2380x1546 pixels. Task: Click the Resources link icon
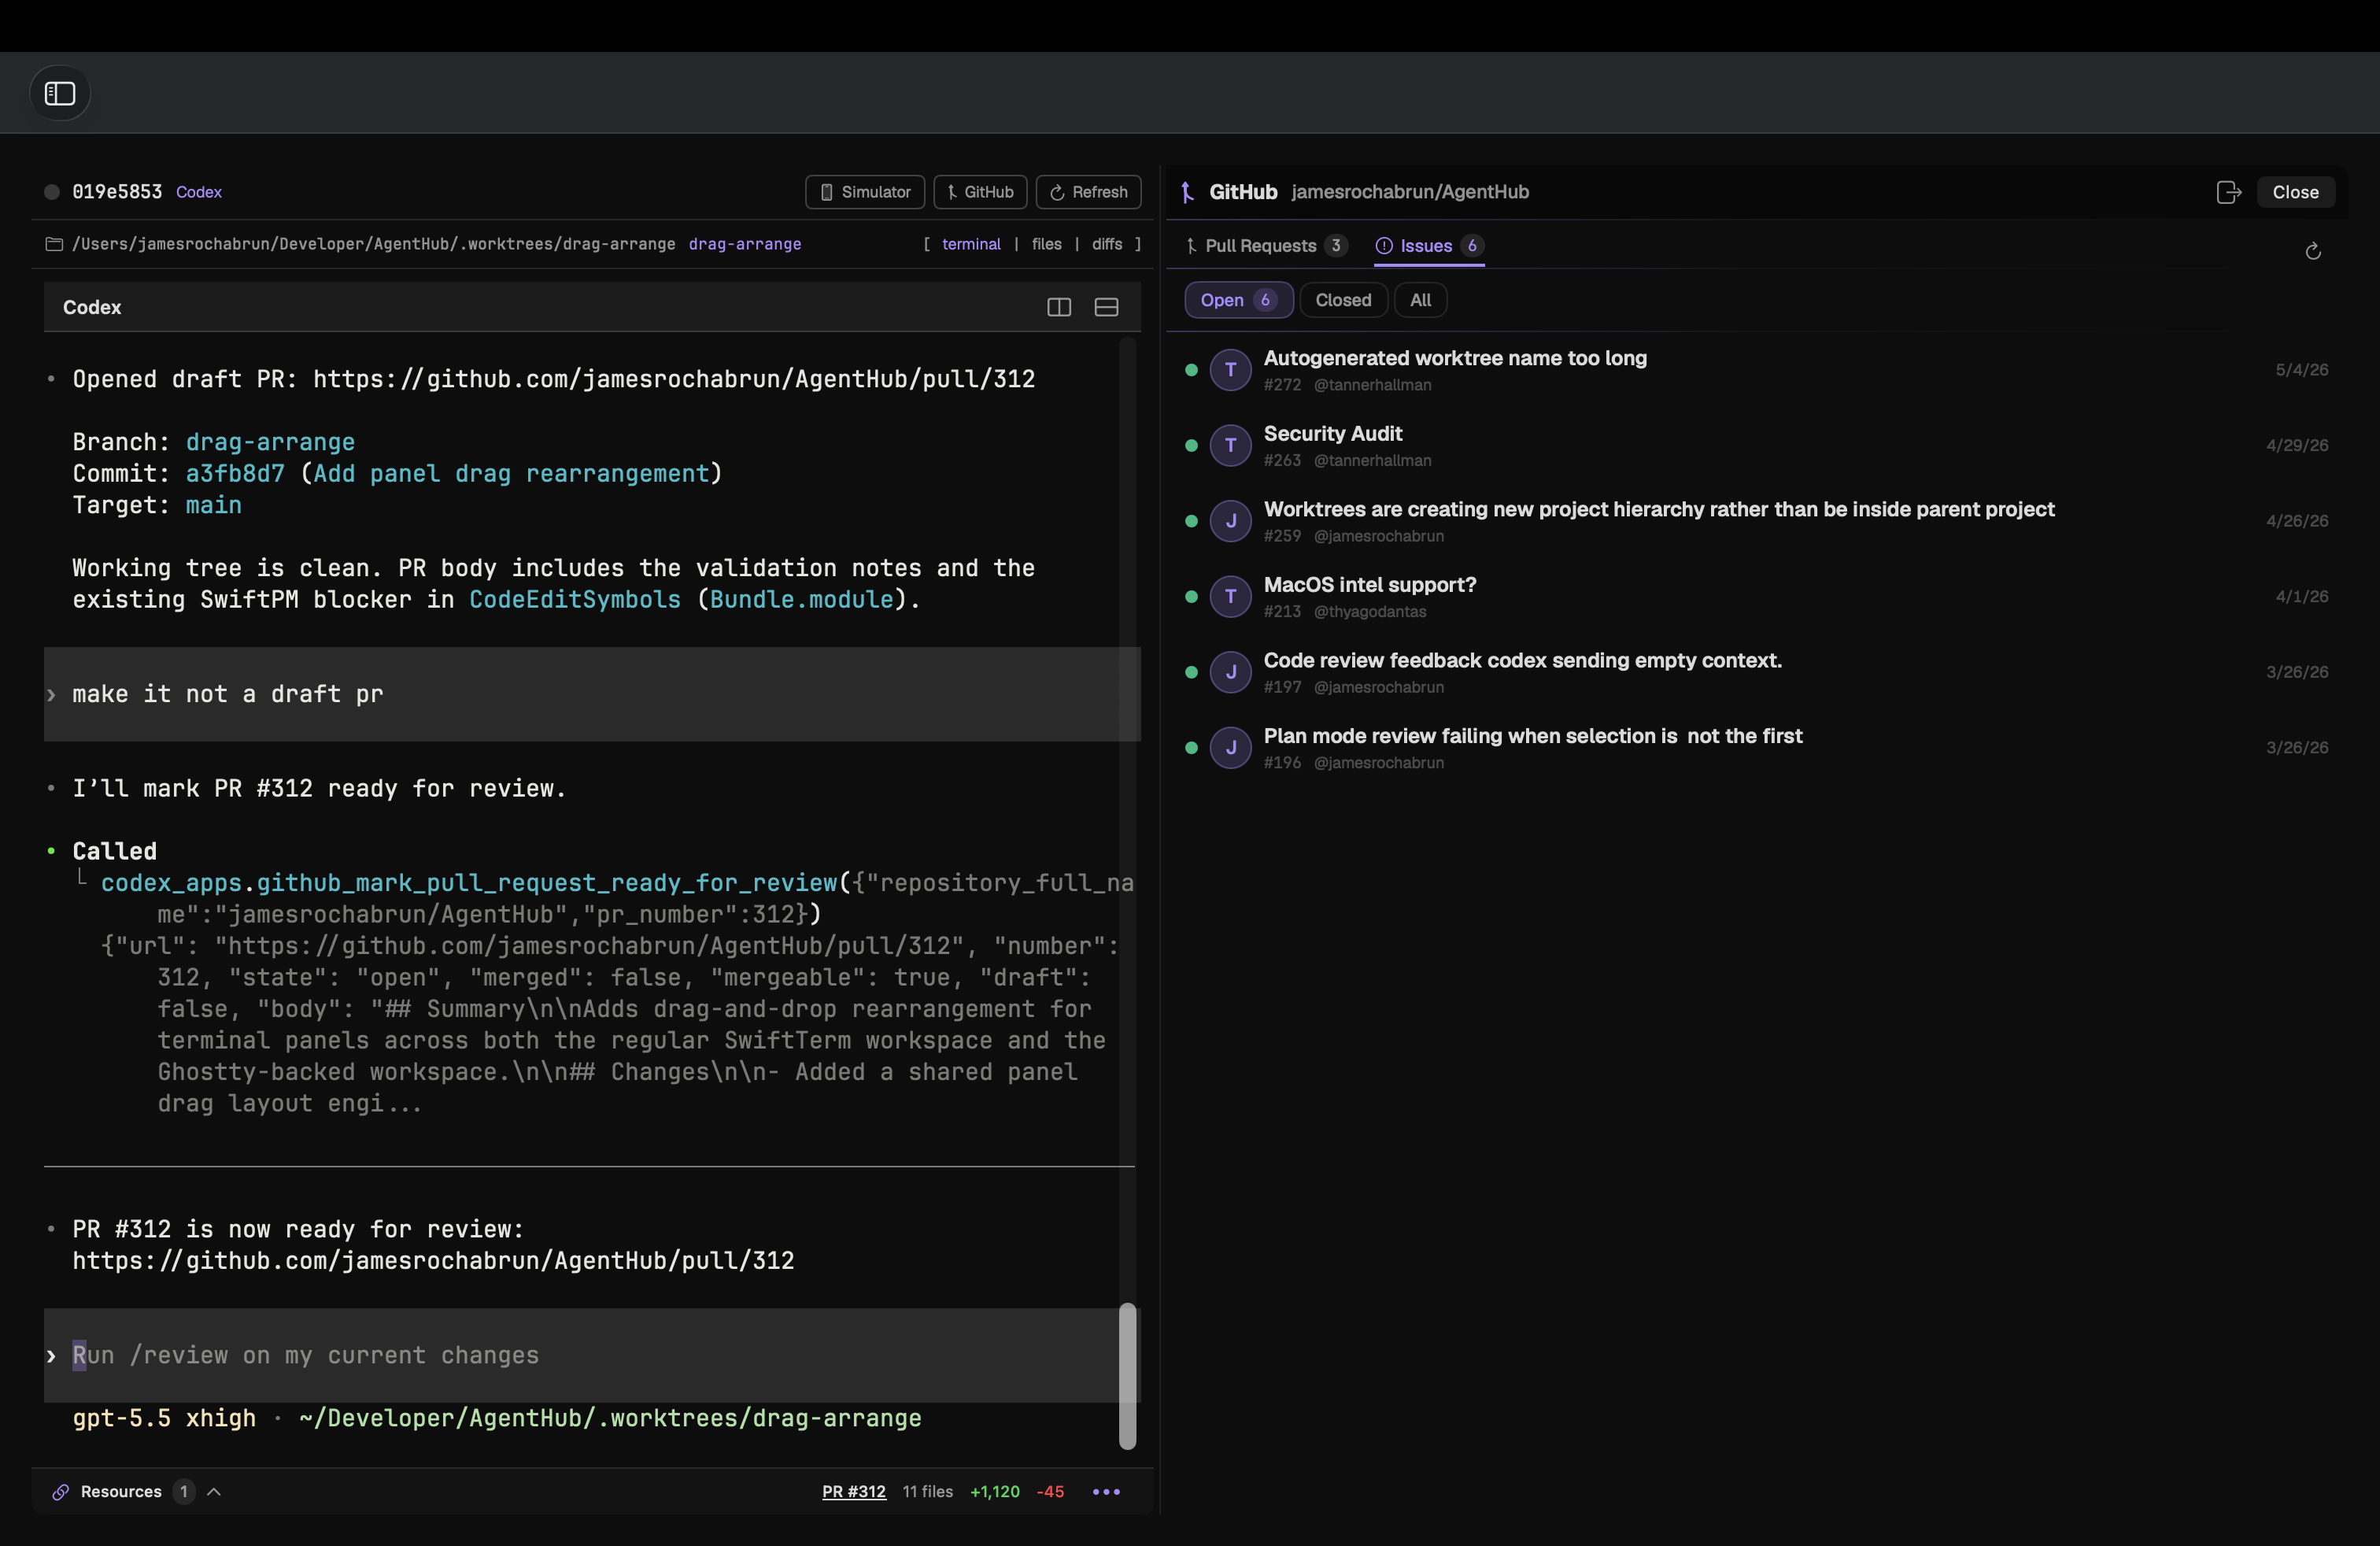click(60, 1491)
